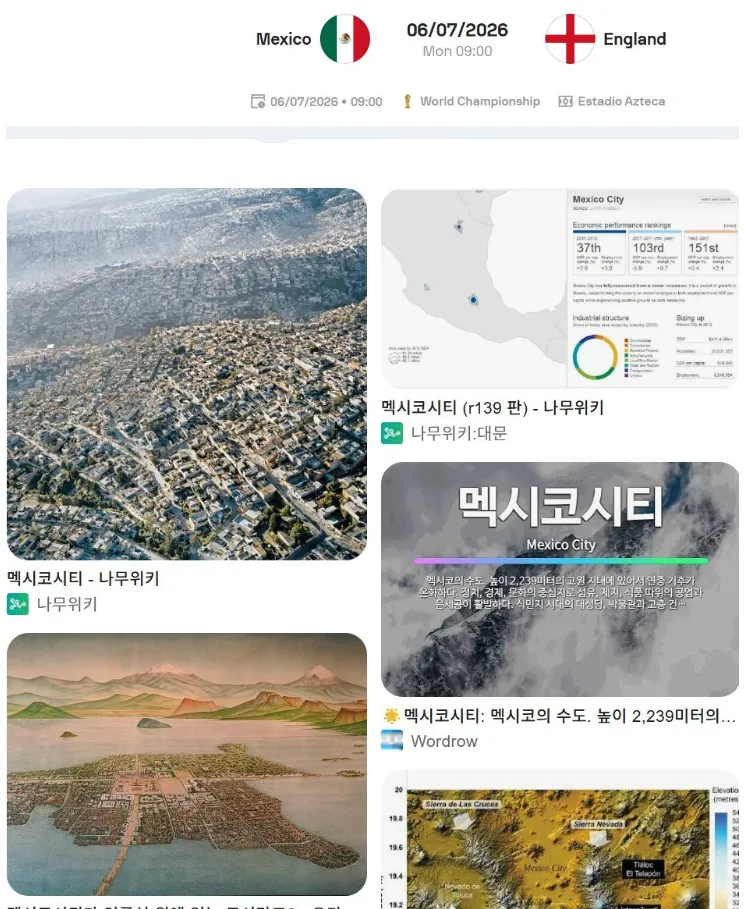744x909 pixels.
Task: Click the Wordrow source name
Action: pos(444,741)
